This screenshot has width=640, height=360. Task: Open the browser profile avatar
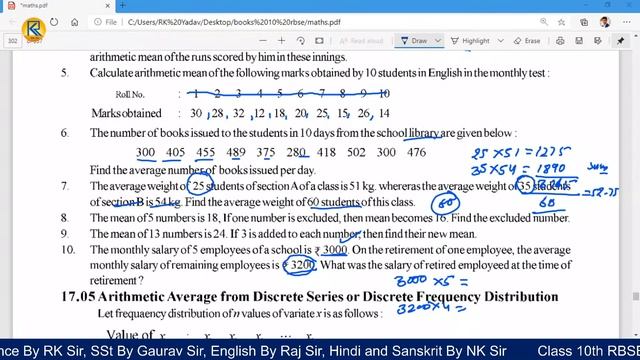[x=605, y=22]
